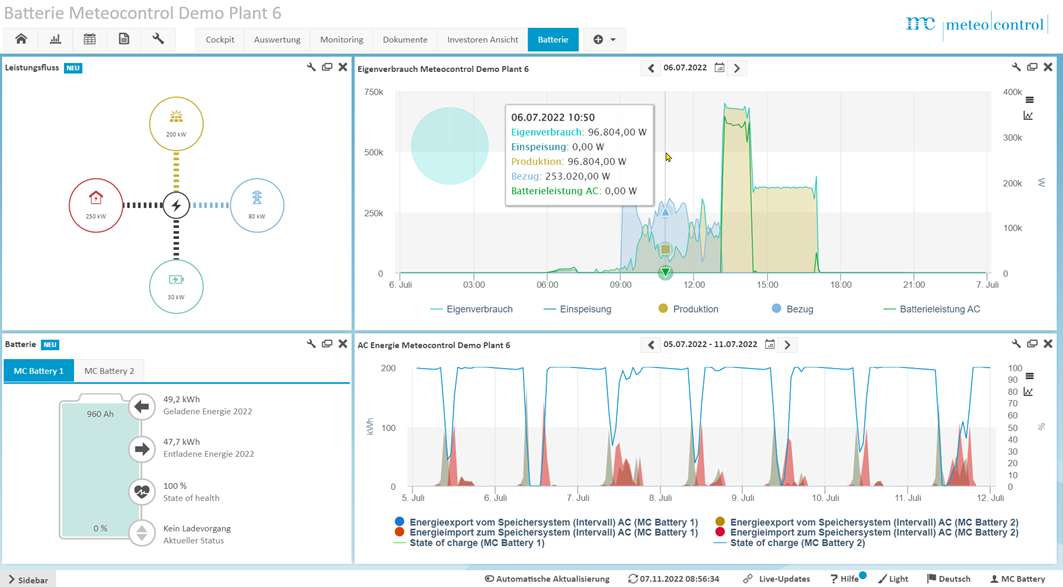Toggle Automatische Aktualisierung in status bar
The image size is (1063, 587).
[x=547, y=579]
